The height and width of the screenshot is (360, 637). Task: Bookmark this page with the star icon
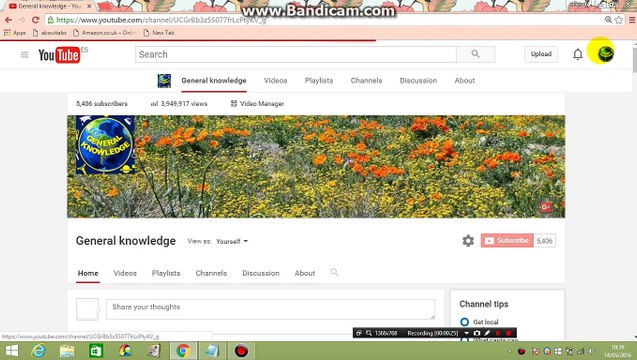619,20
